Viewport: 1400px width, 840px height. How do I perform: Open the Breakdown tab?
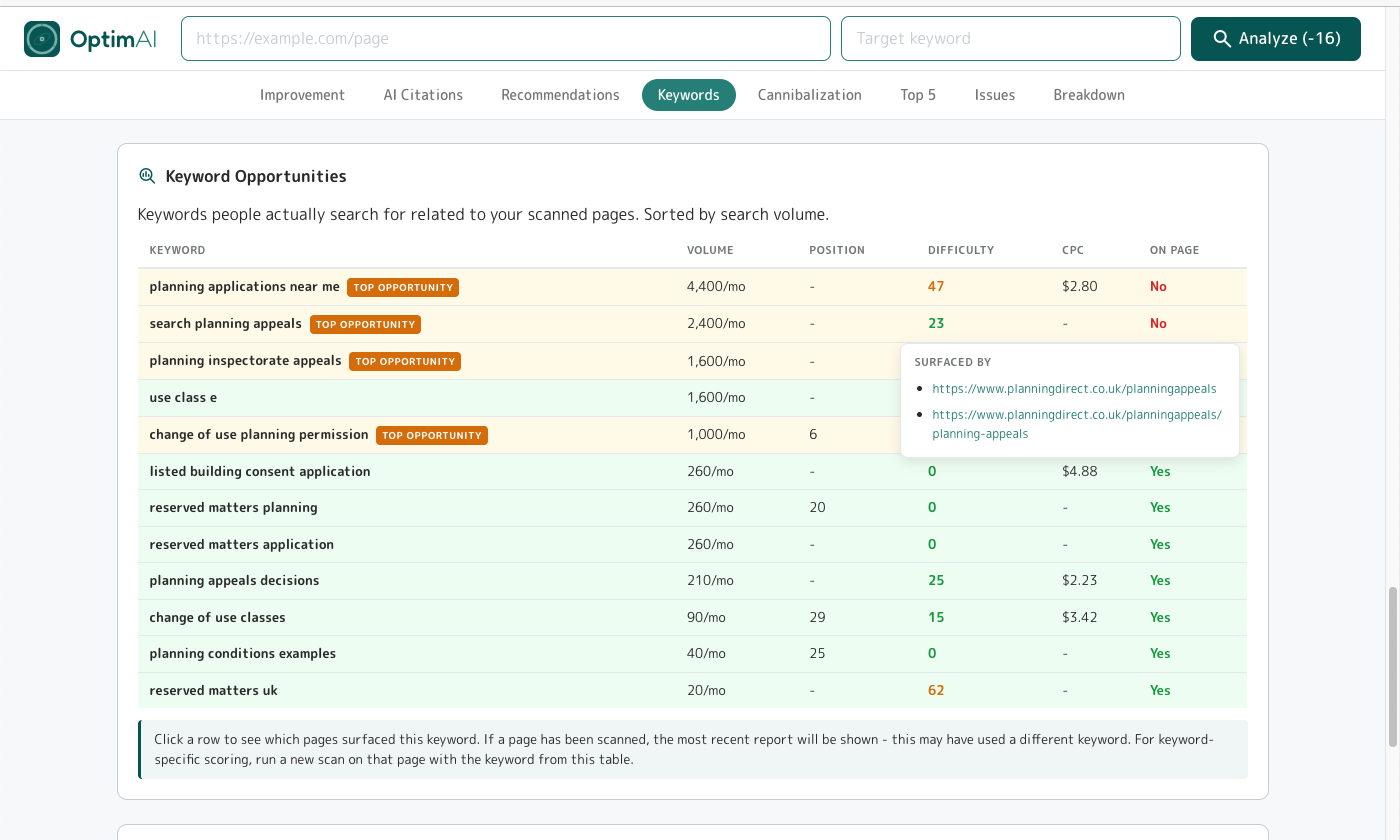point(1089,95)
